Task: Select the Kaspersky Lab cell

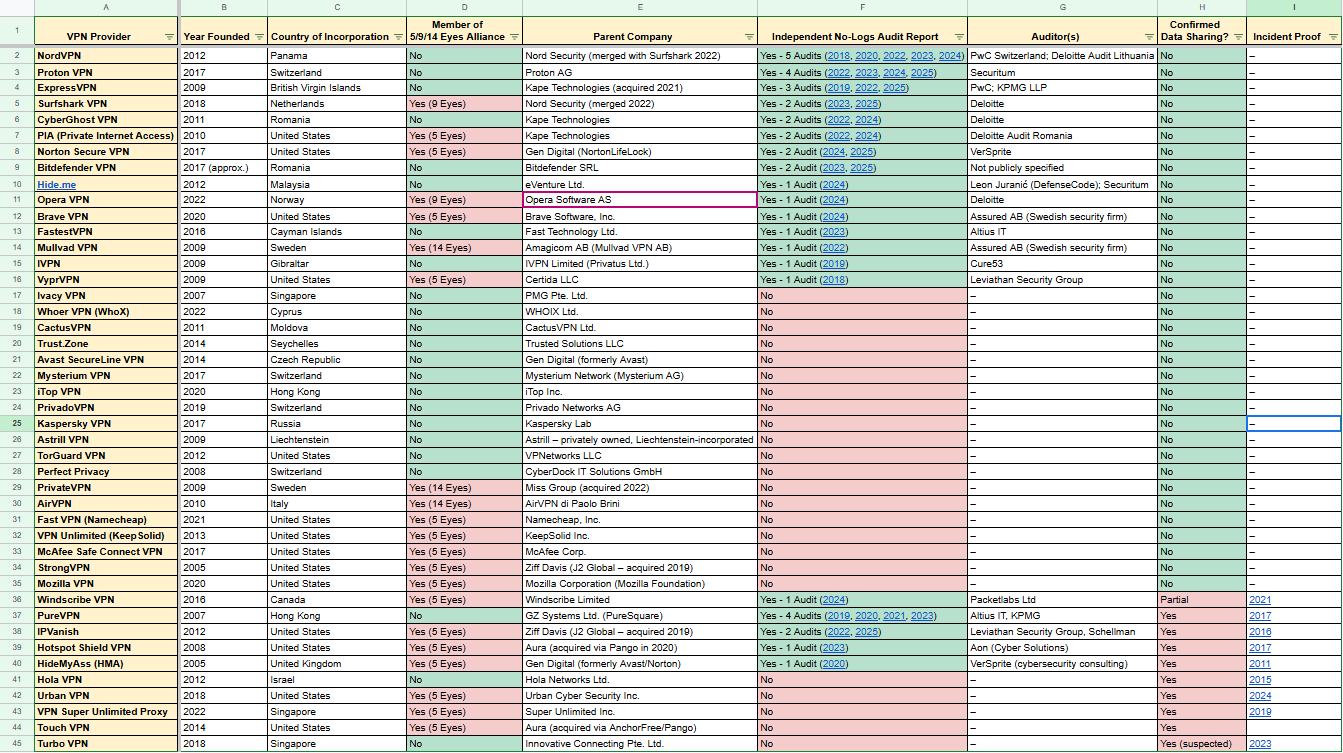Action: [639, 424]
